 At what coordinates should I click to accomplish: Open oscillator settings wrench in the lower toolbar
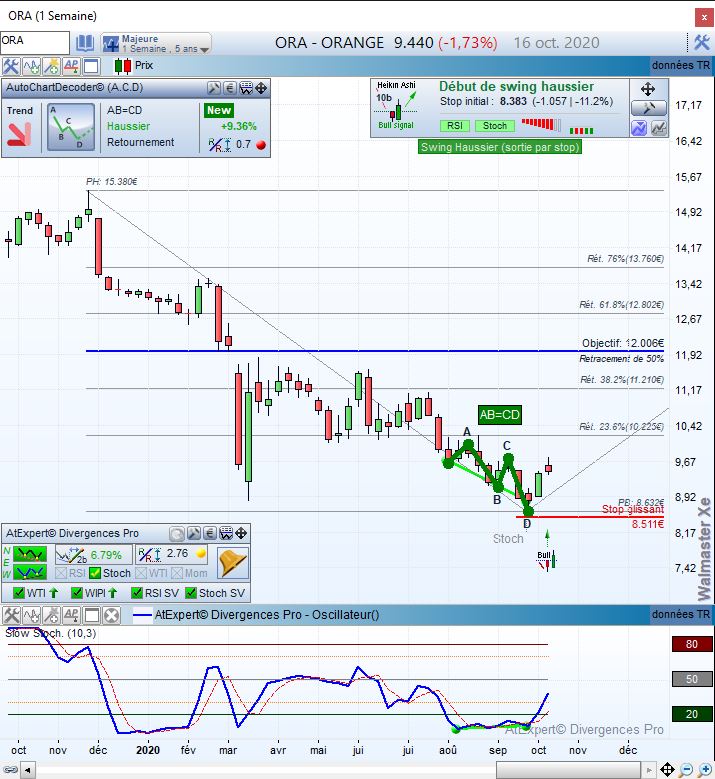click(x=11, y=616)
